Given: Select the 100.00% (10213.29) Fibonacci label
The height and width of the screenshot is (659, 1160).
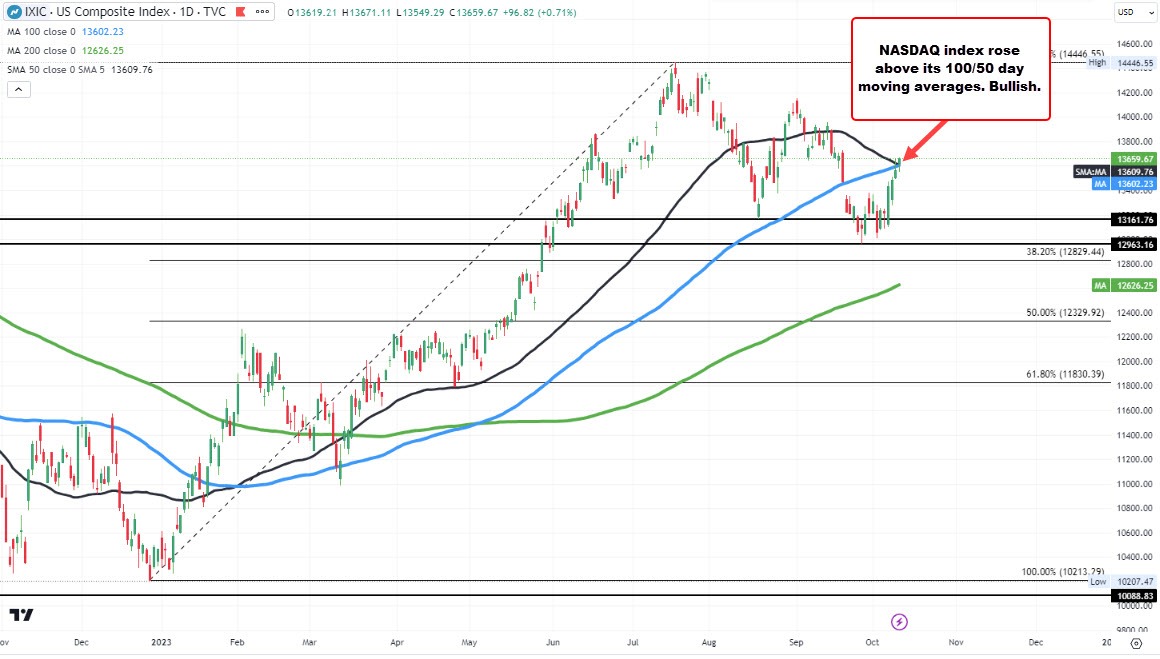Looking at the screenshot, I should click(x=1062, y=572).
